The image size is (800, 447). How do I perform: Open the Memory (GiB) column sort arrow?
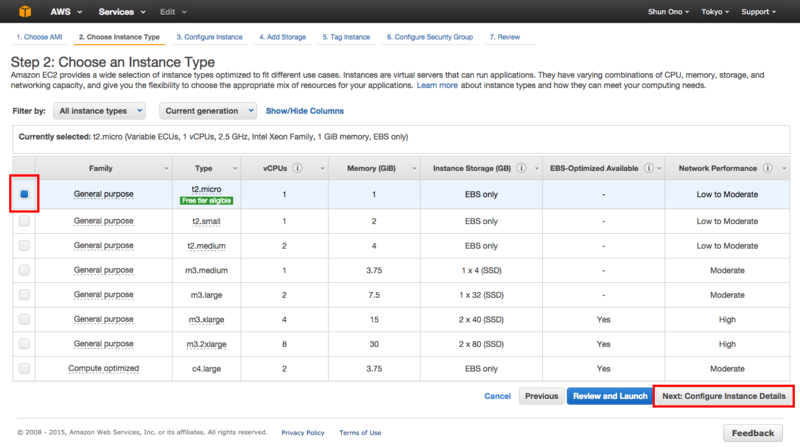coord(414,168)
